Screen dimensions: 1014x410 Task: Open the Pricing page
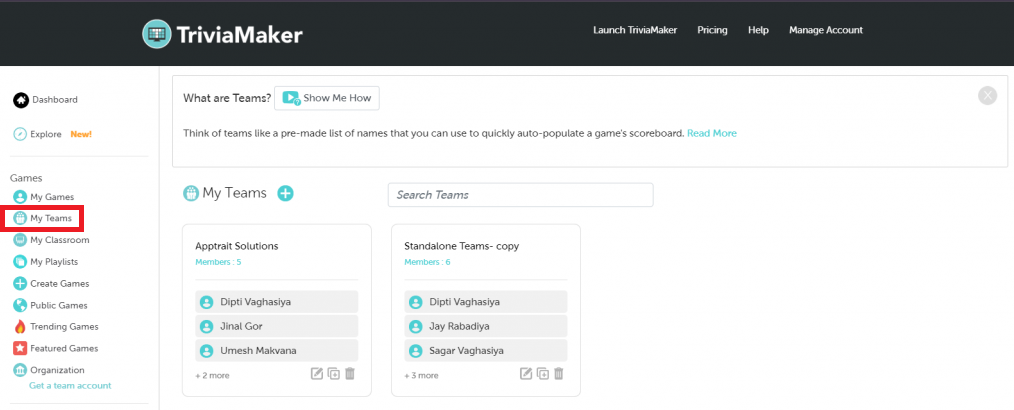712,30
